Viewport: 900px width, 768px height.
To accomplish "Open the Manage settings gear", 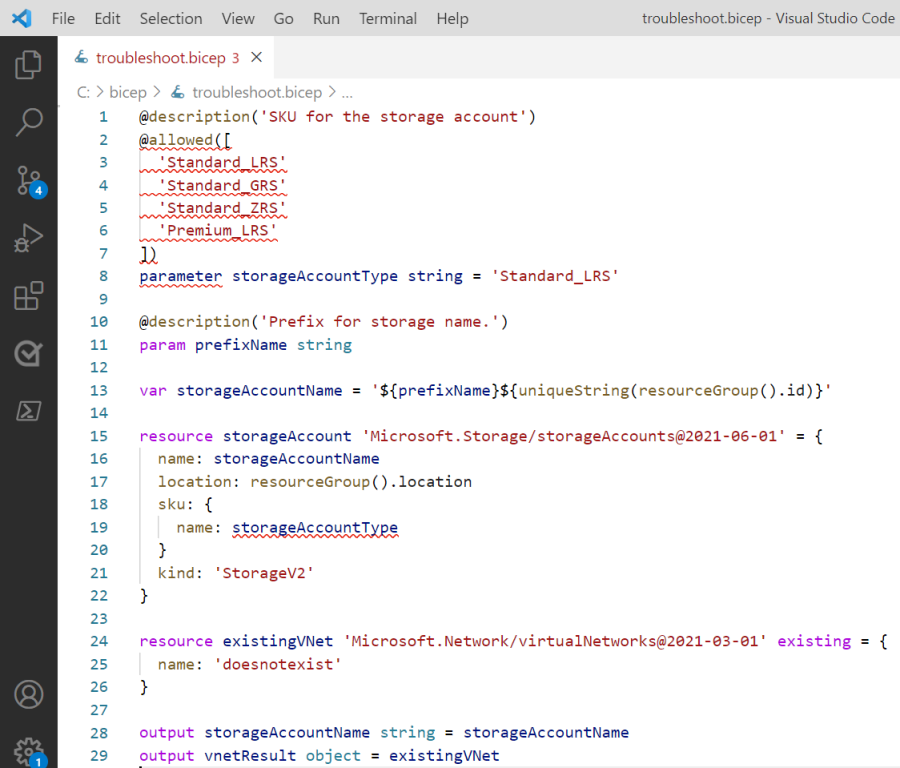I will [30, 751].
